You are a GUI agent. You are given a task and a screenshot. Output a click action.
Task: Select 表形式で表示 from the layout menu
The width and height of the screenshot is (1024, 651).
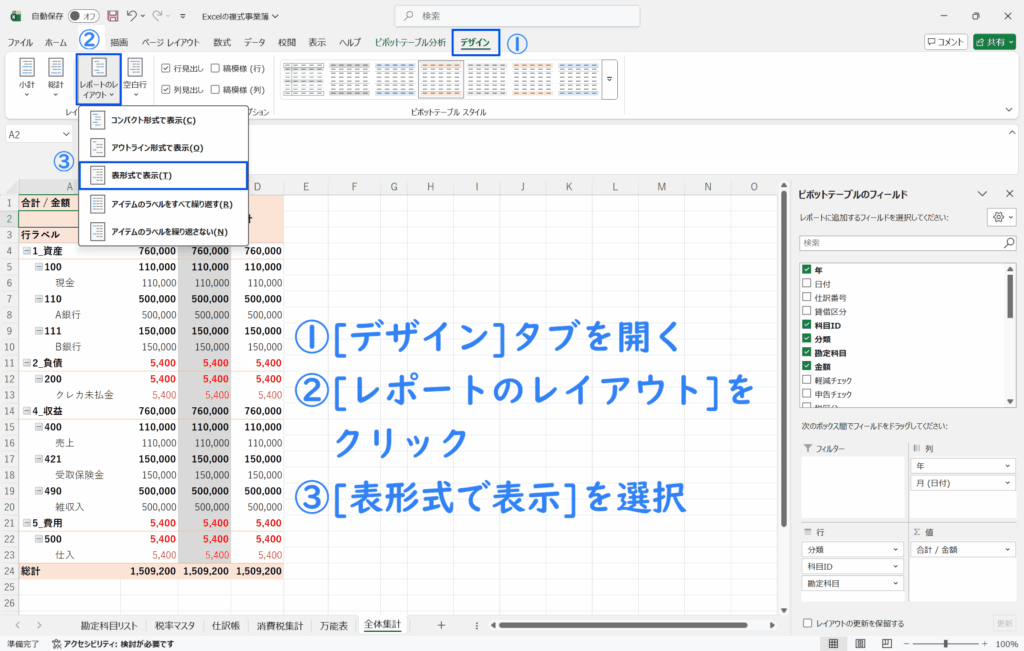pos(163,175)
